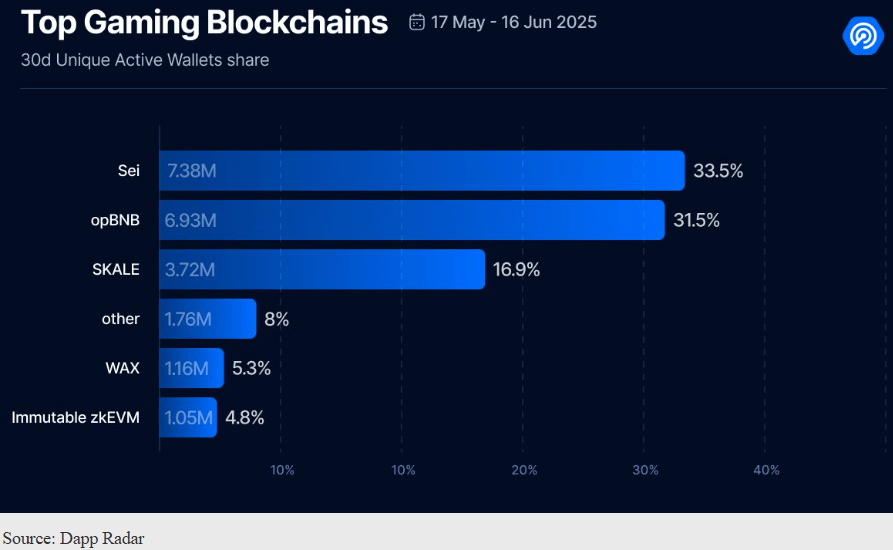Click the 30% x-axis tick label

[645, 470]
